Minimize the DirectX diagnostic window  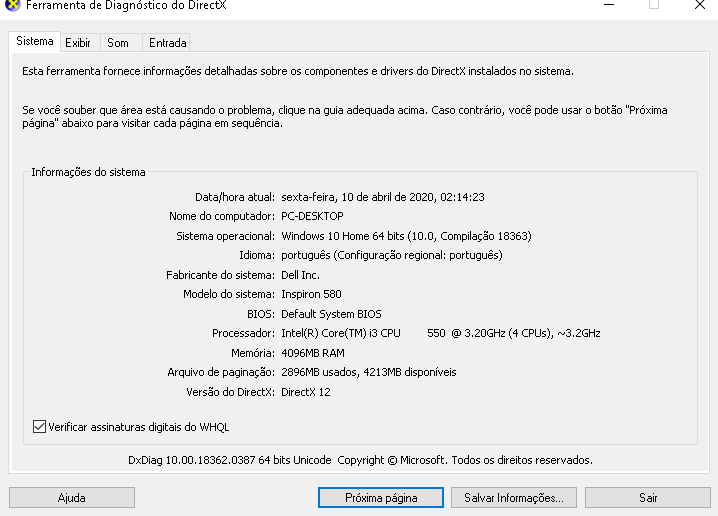[609, 5]
